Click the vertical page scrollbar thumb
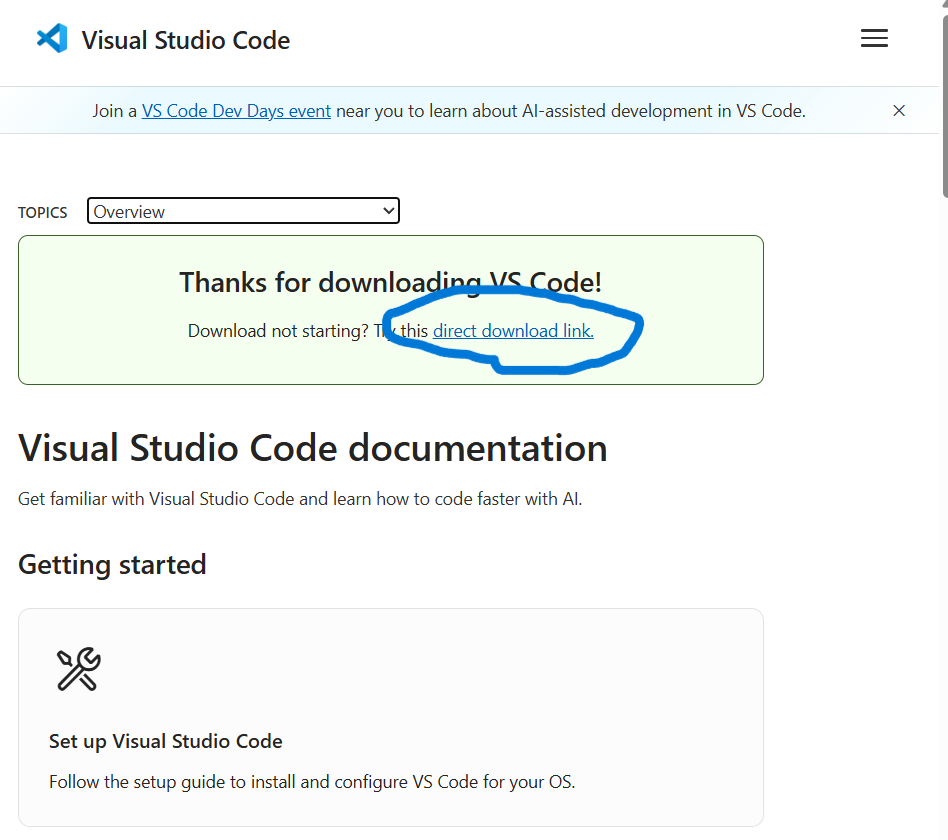This screenshot has width=948, height=840. [x=943, y=100]
